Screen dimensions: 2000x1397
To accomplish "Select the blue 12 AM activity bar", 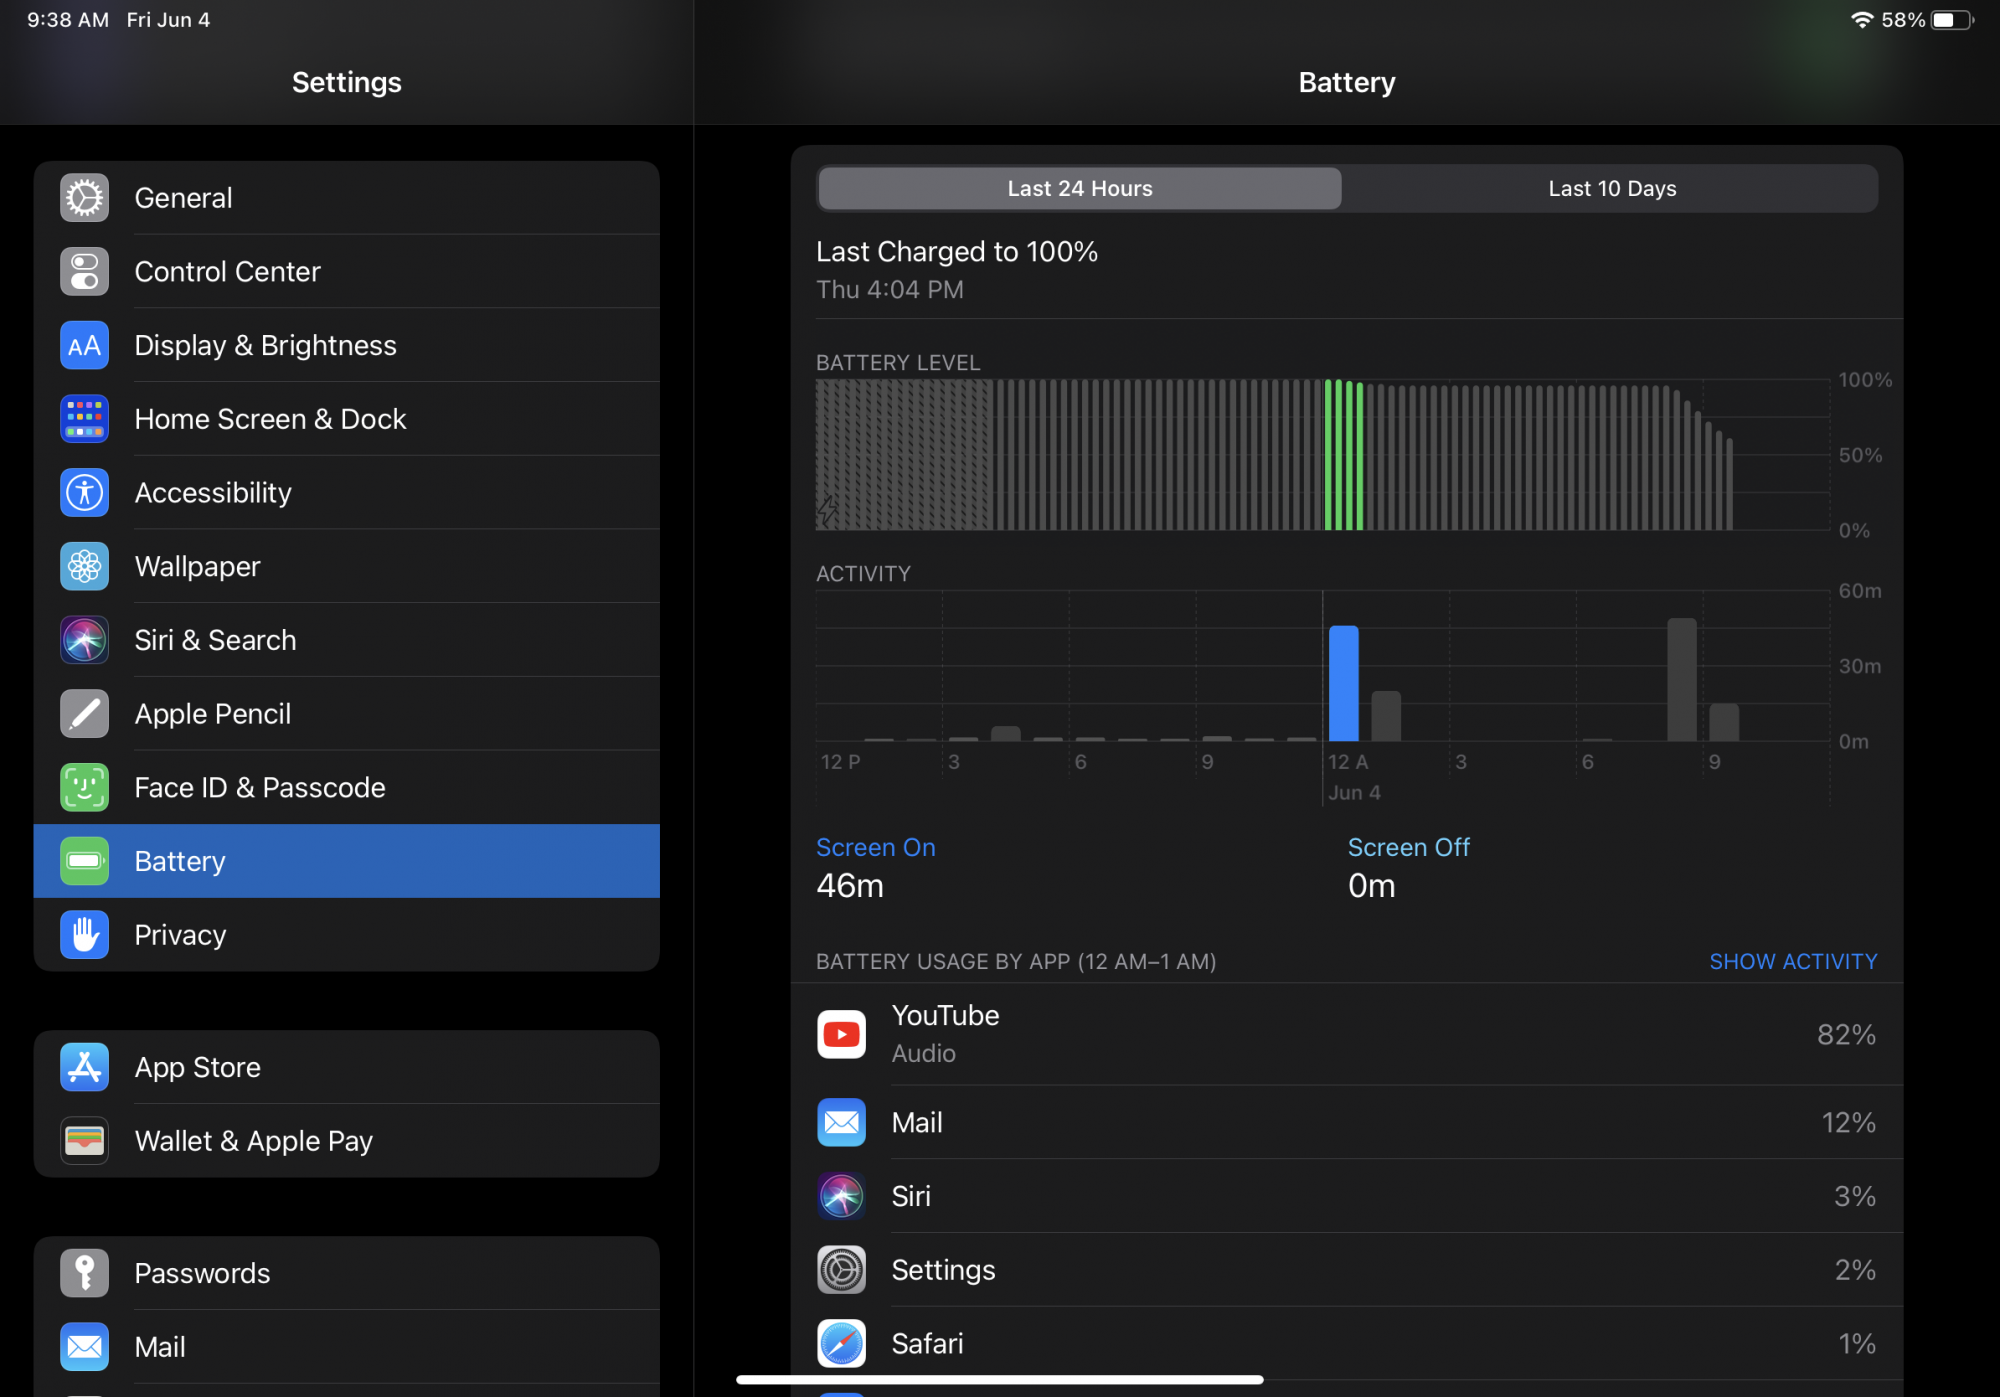I will click(1343, 684).
